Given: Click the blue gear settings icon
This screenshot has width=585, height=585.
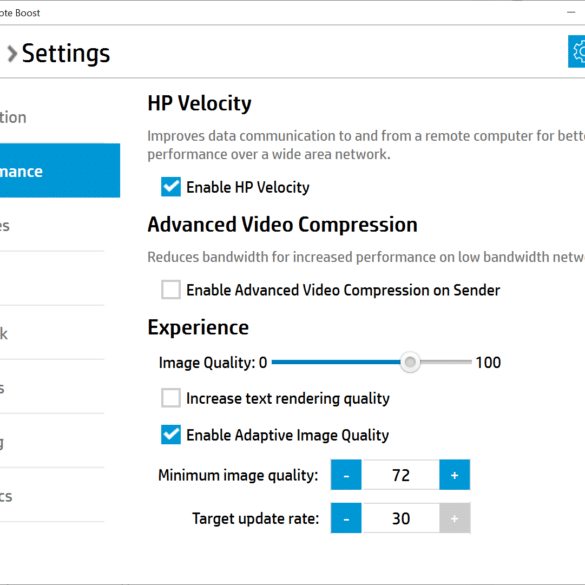Looking at the screenshot, I should tap(577, 51).
